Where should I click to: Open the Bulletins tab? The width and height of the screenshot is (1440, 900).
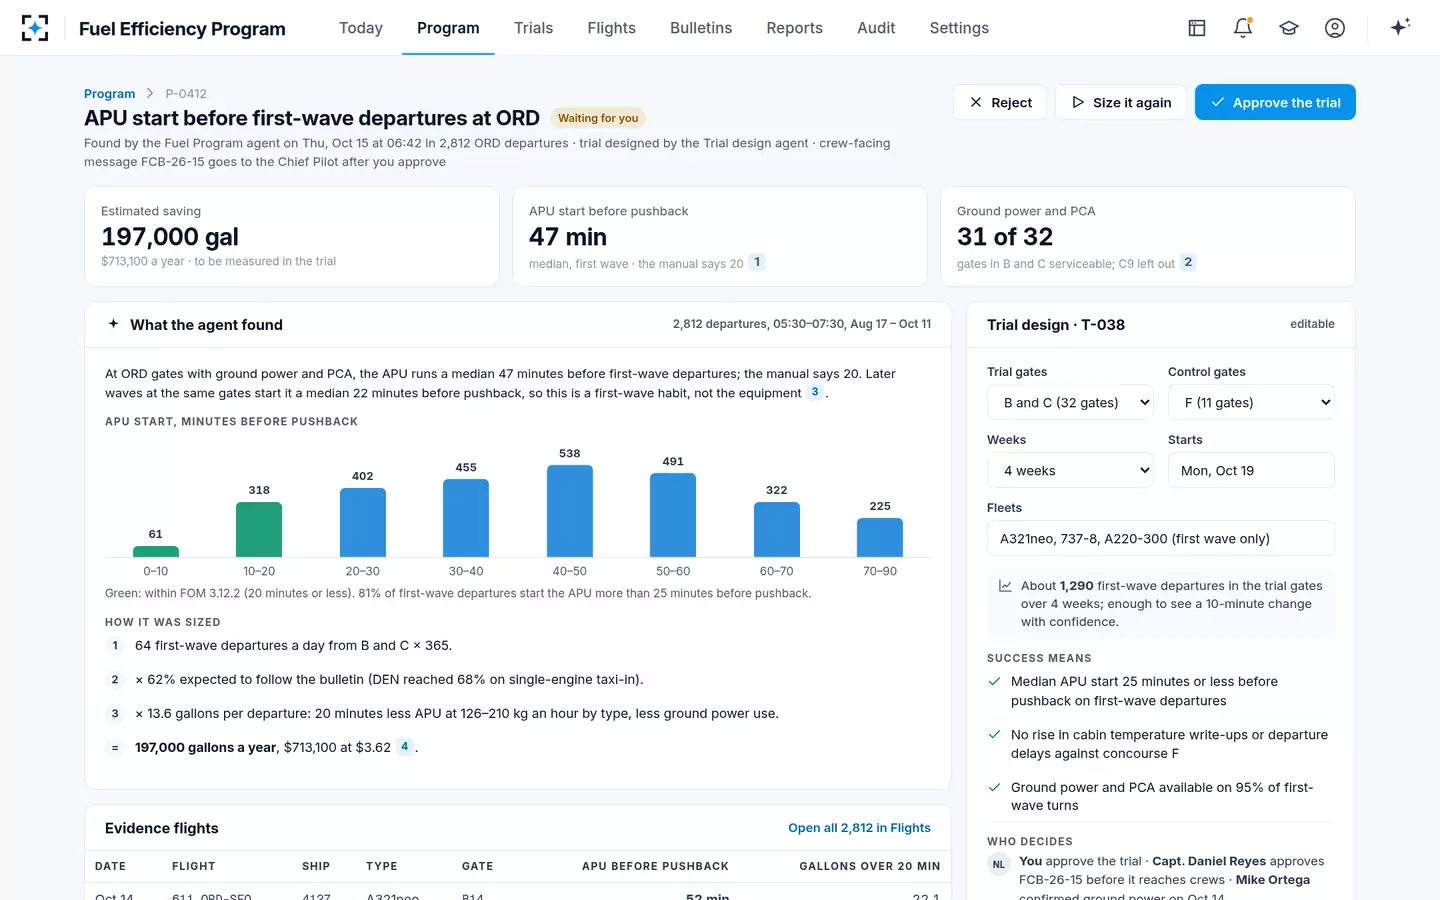[x=701, y=28]
